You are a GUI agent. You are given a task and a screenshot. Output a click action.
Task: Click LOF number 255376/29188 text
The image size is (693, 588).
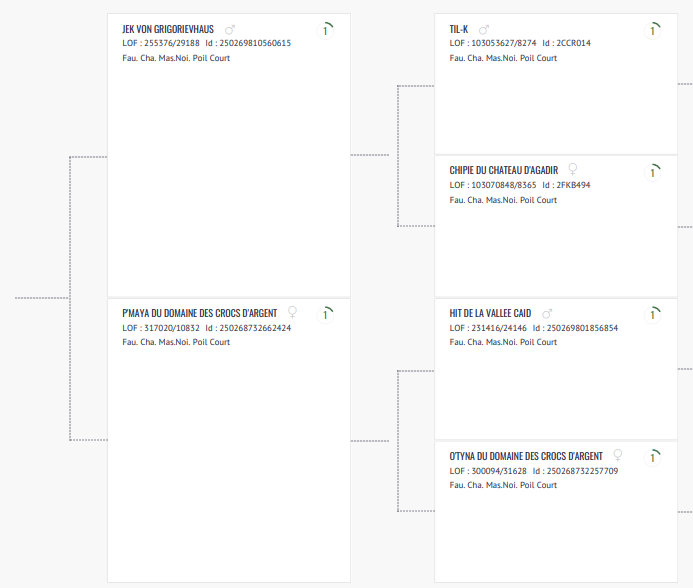tap(161, 44)
